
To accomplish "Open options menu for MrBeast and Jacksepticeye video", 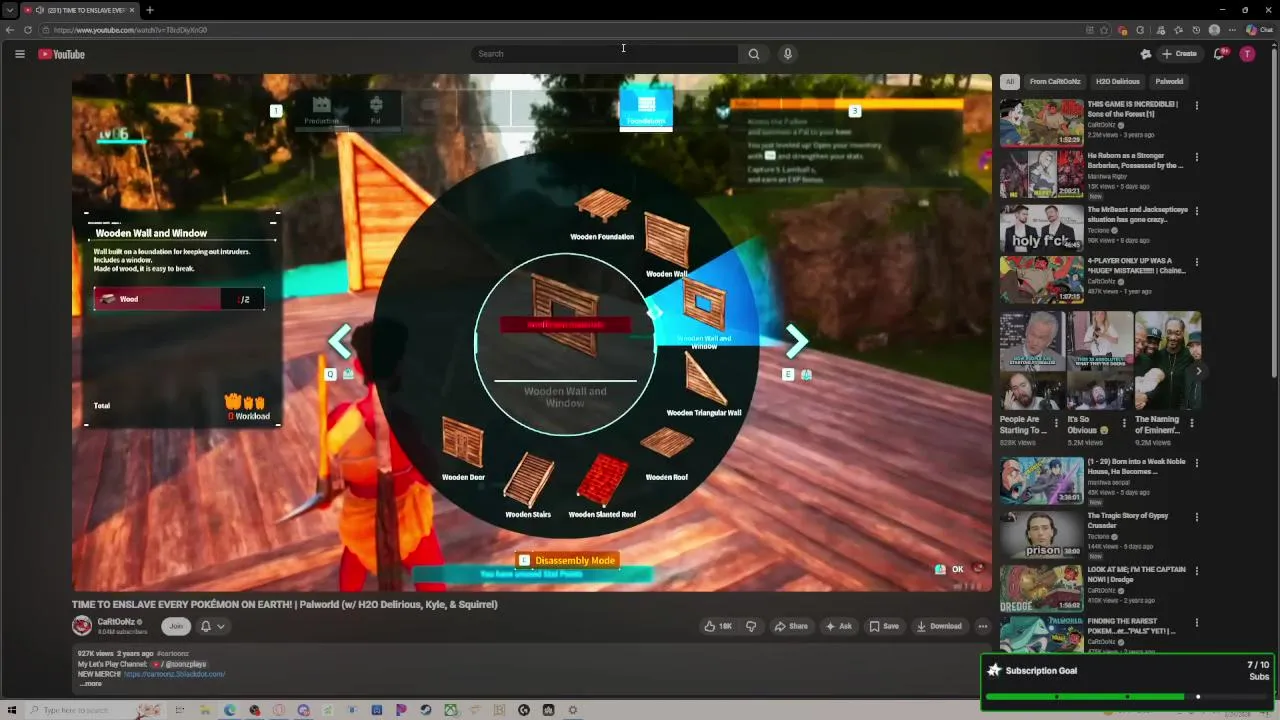I will pos(1196,211).
